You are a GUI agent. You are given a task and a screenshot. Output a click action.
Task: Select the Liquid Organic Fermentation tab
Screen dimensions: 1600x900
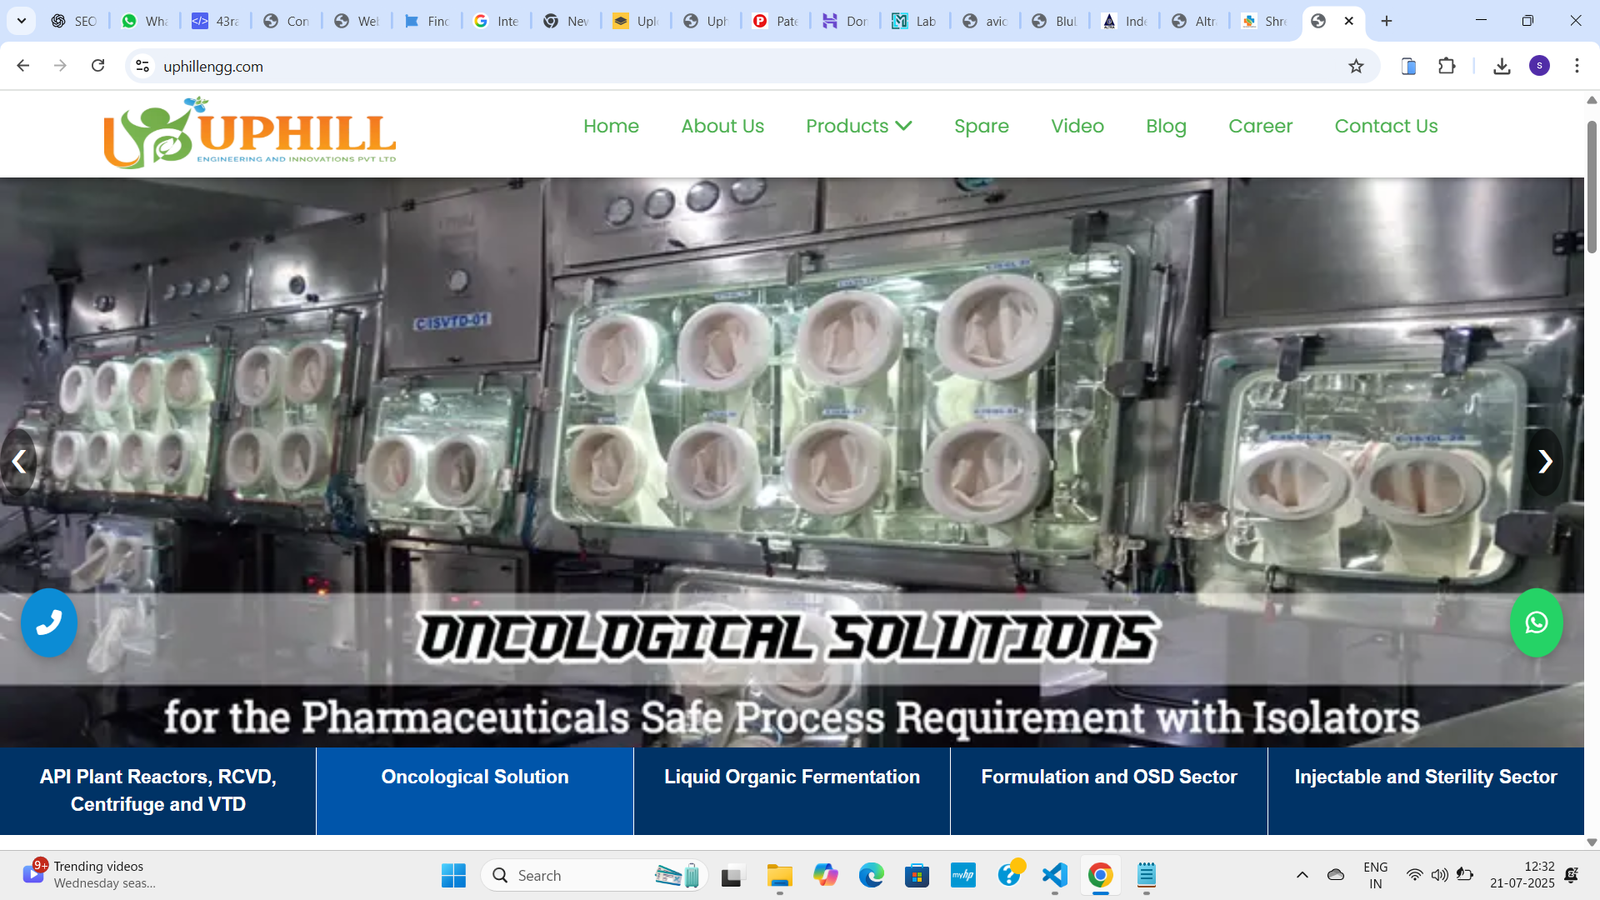792,777
